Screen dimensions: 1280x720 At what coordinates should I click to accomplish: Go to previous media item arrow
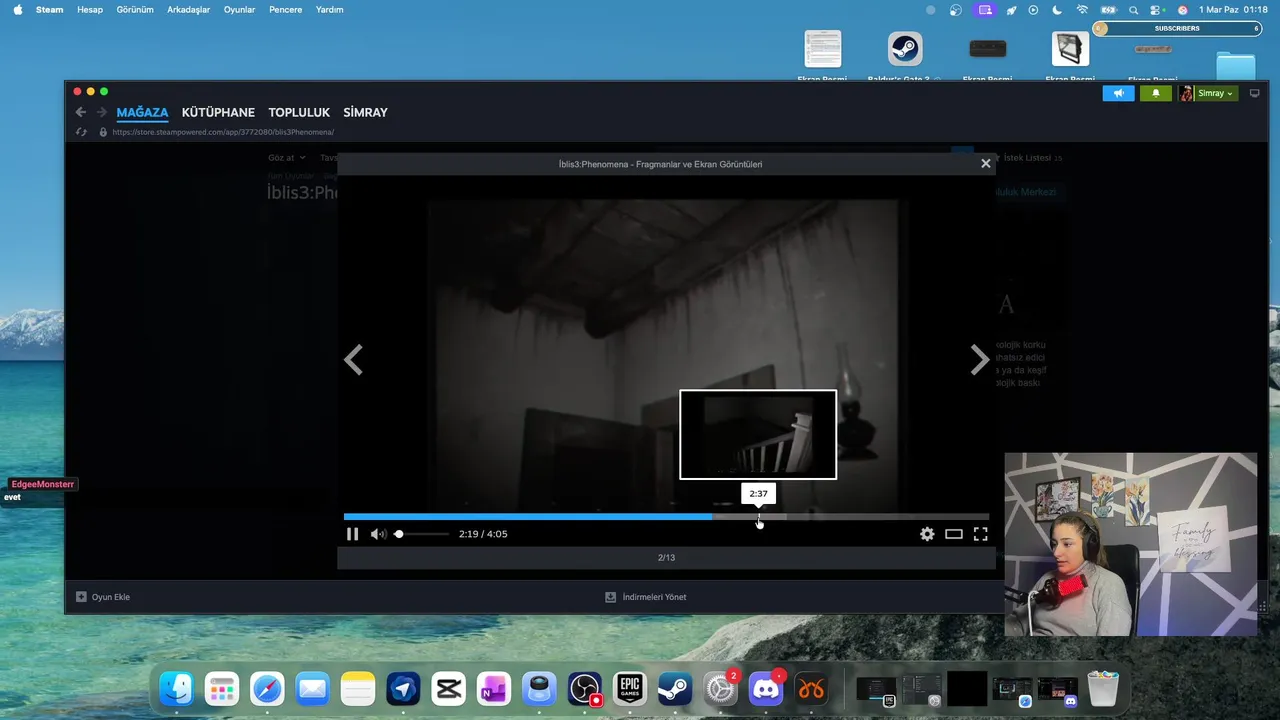coord(353,360)
